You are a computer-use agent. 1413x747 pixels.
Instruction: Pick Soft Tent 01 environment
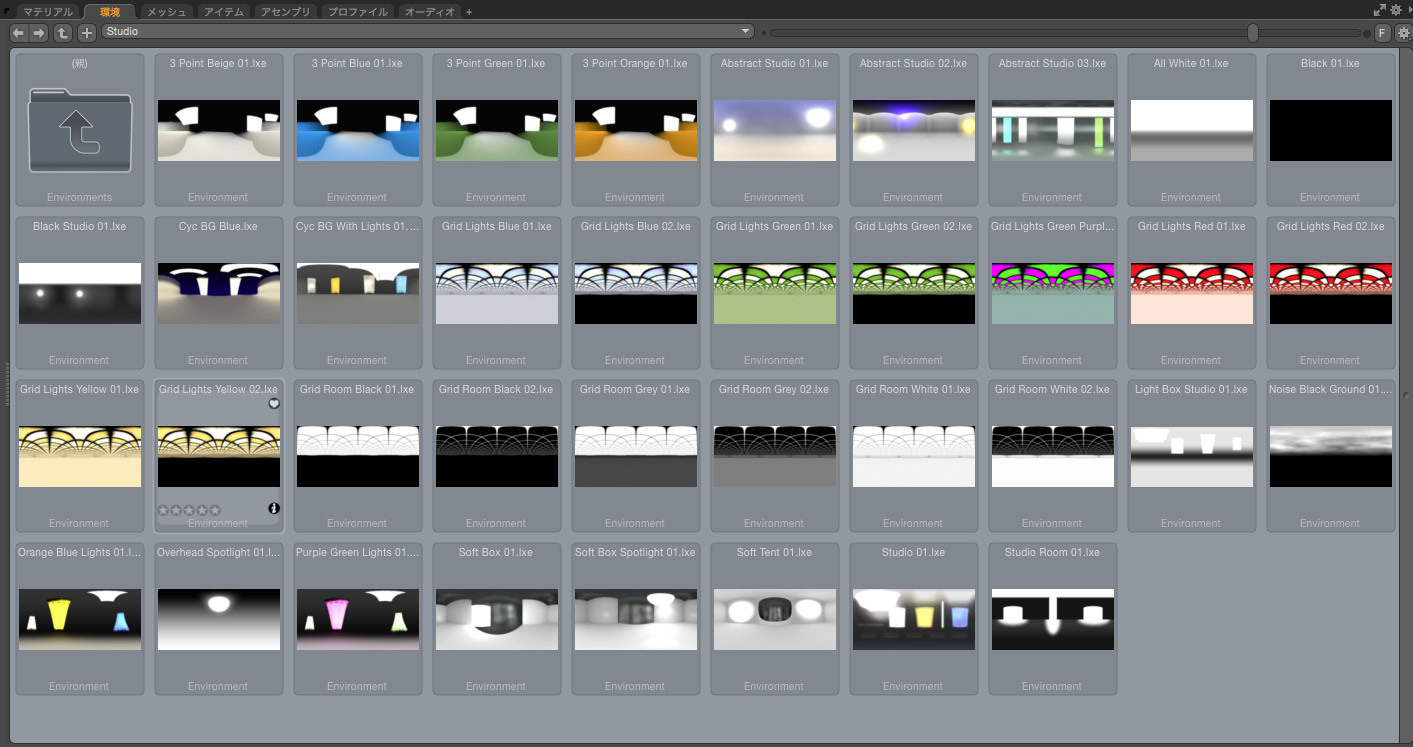click(774, 619)
